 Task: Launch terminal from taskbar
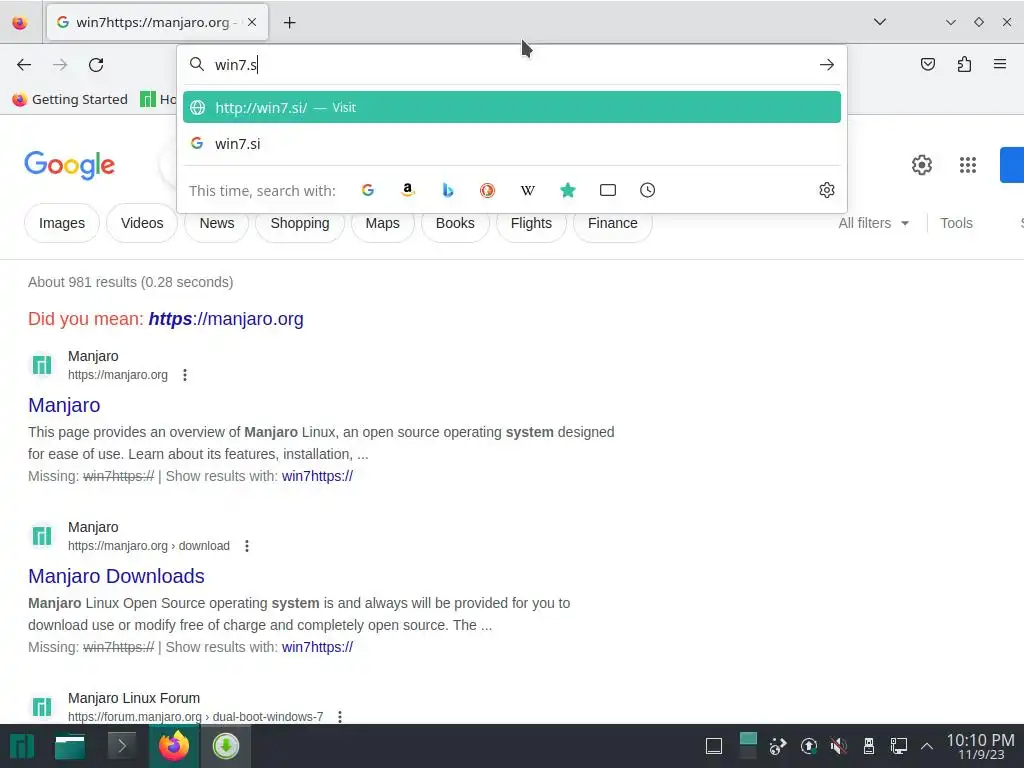[x=122, y=746]
